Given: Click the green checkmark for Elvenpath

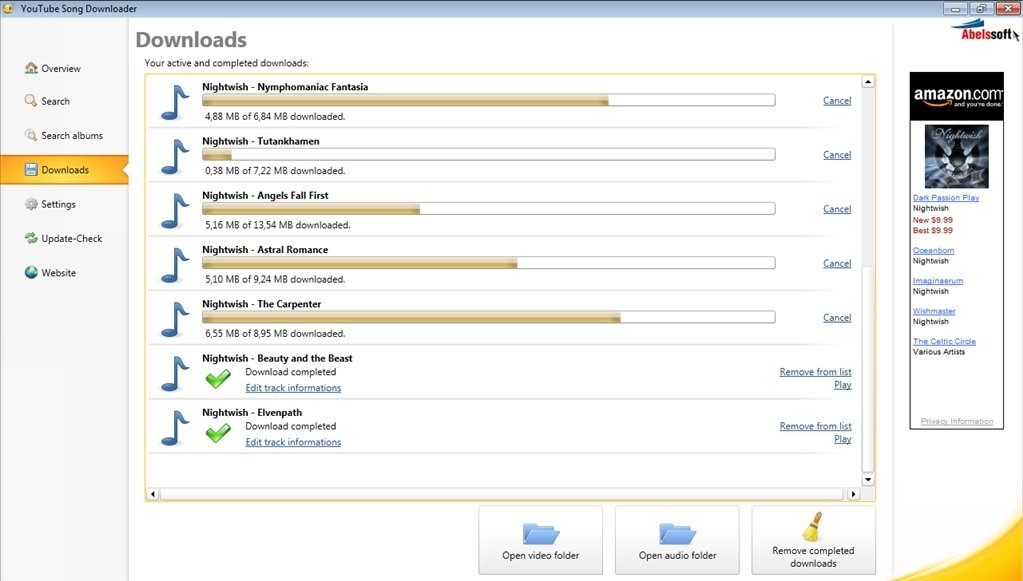Looking at the screenshot, I should [218, 433].
